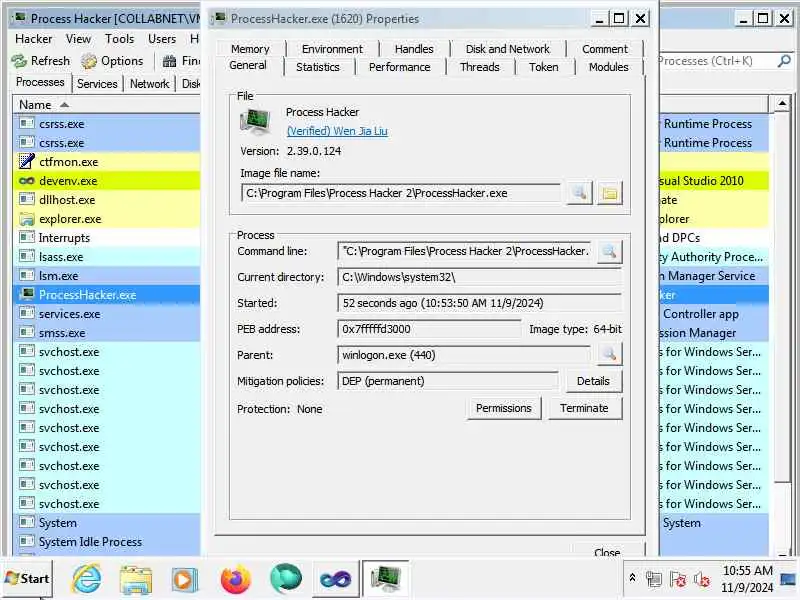Click the Current directory field
Screen dimensions: 800x600
click(479, 277)
